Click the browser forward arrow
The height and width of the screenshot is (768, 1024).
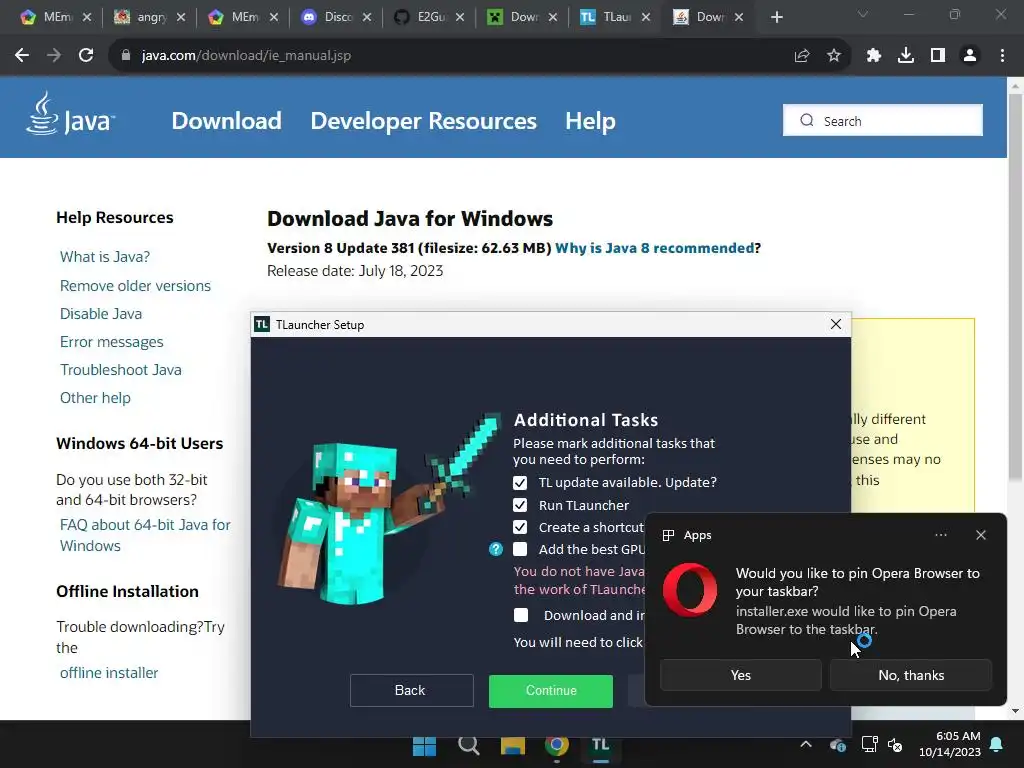point(54,56)
